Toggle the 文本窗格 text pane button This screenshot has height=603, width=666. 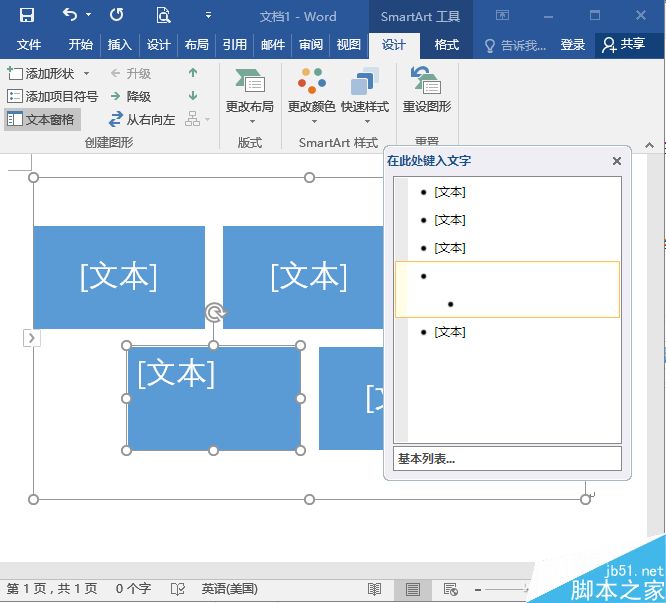click(x=41, y=119)
